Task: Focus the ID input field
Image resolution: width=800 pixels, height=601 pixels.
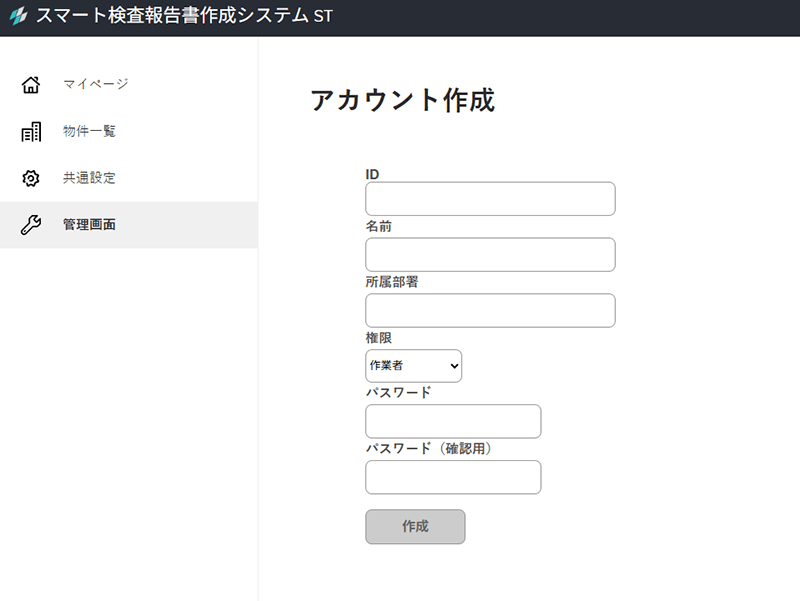Action: click(490, 199)
